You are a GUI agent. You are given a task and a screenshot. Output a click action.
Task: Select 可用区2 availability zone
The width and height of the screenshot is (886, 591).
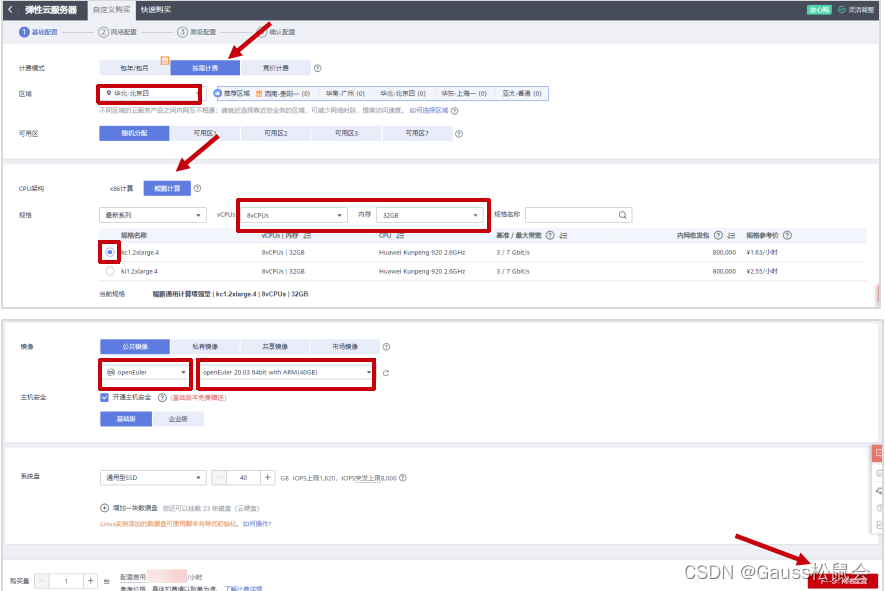click(276, 133)
